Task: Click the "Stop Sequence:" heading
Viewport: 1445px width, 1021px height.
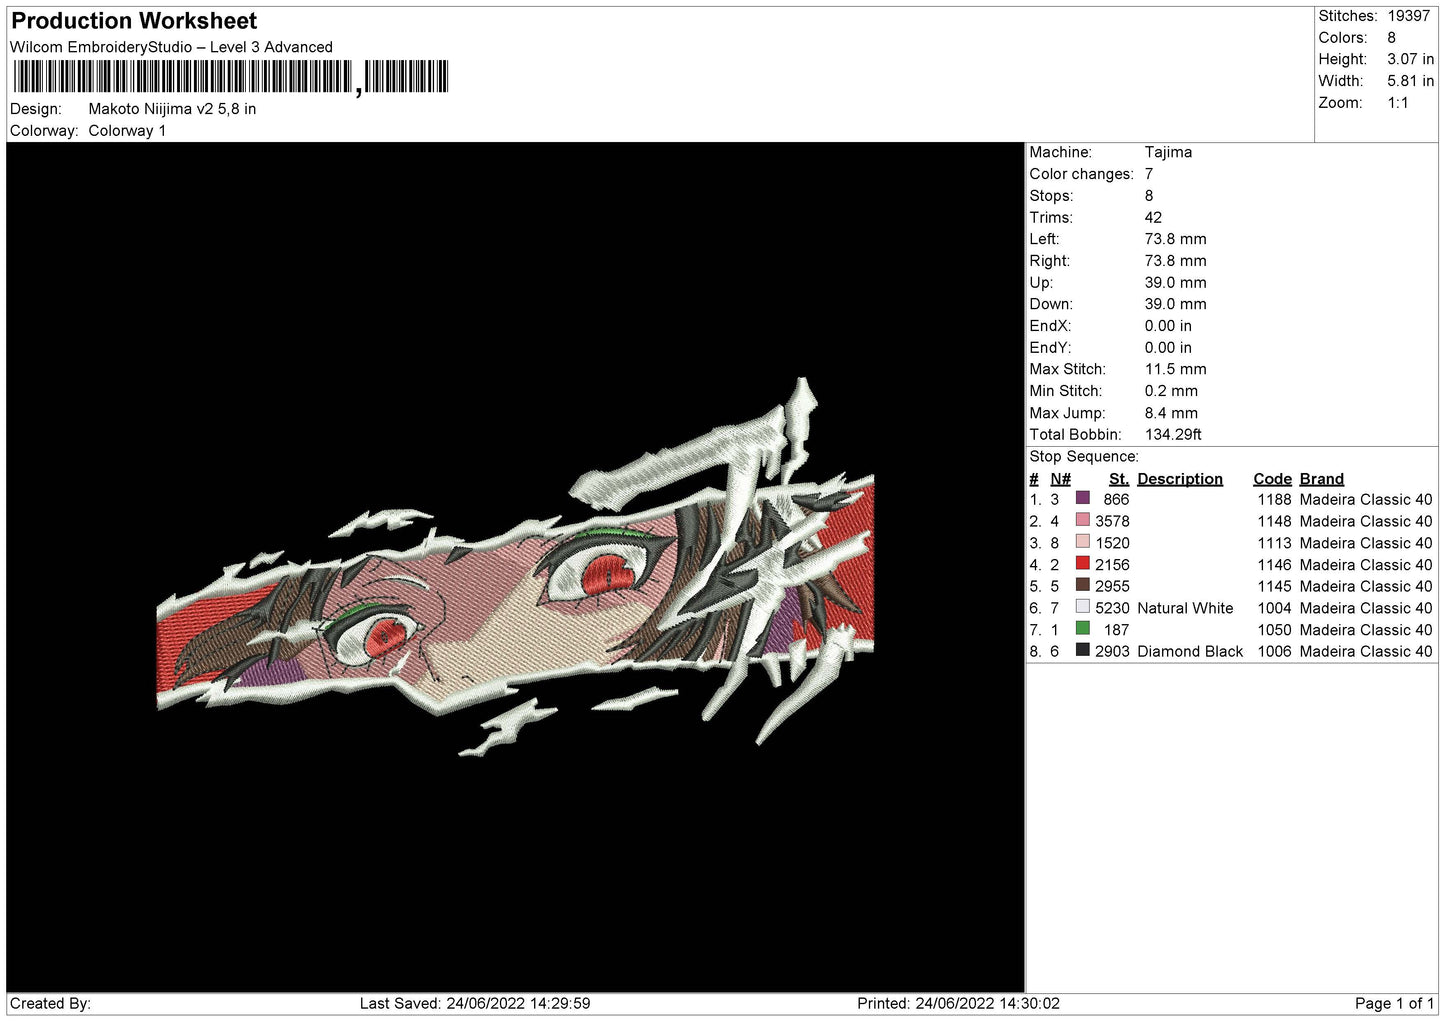Action: (x=1084, y=457)
